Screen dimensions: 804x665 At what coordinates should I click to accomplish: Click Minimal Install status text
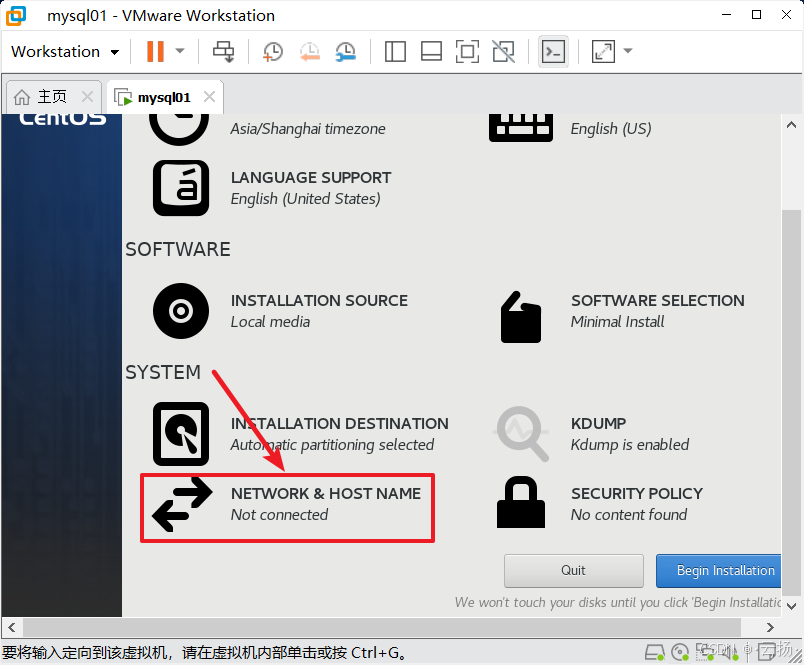[617, 322]
